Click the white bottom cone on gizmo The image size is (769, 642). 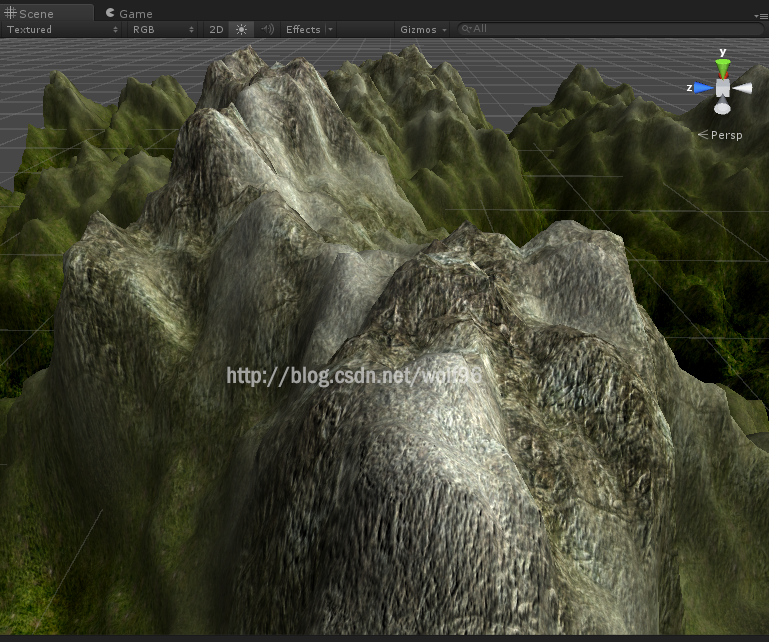click(722, 107)
